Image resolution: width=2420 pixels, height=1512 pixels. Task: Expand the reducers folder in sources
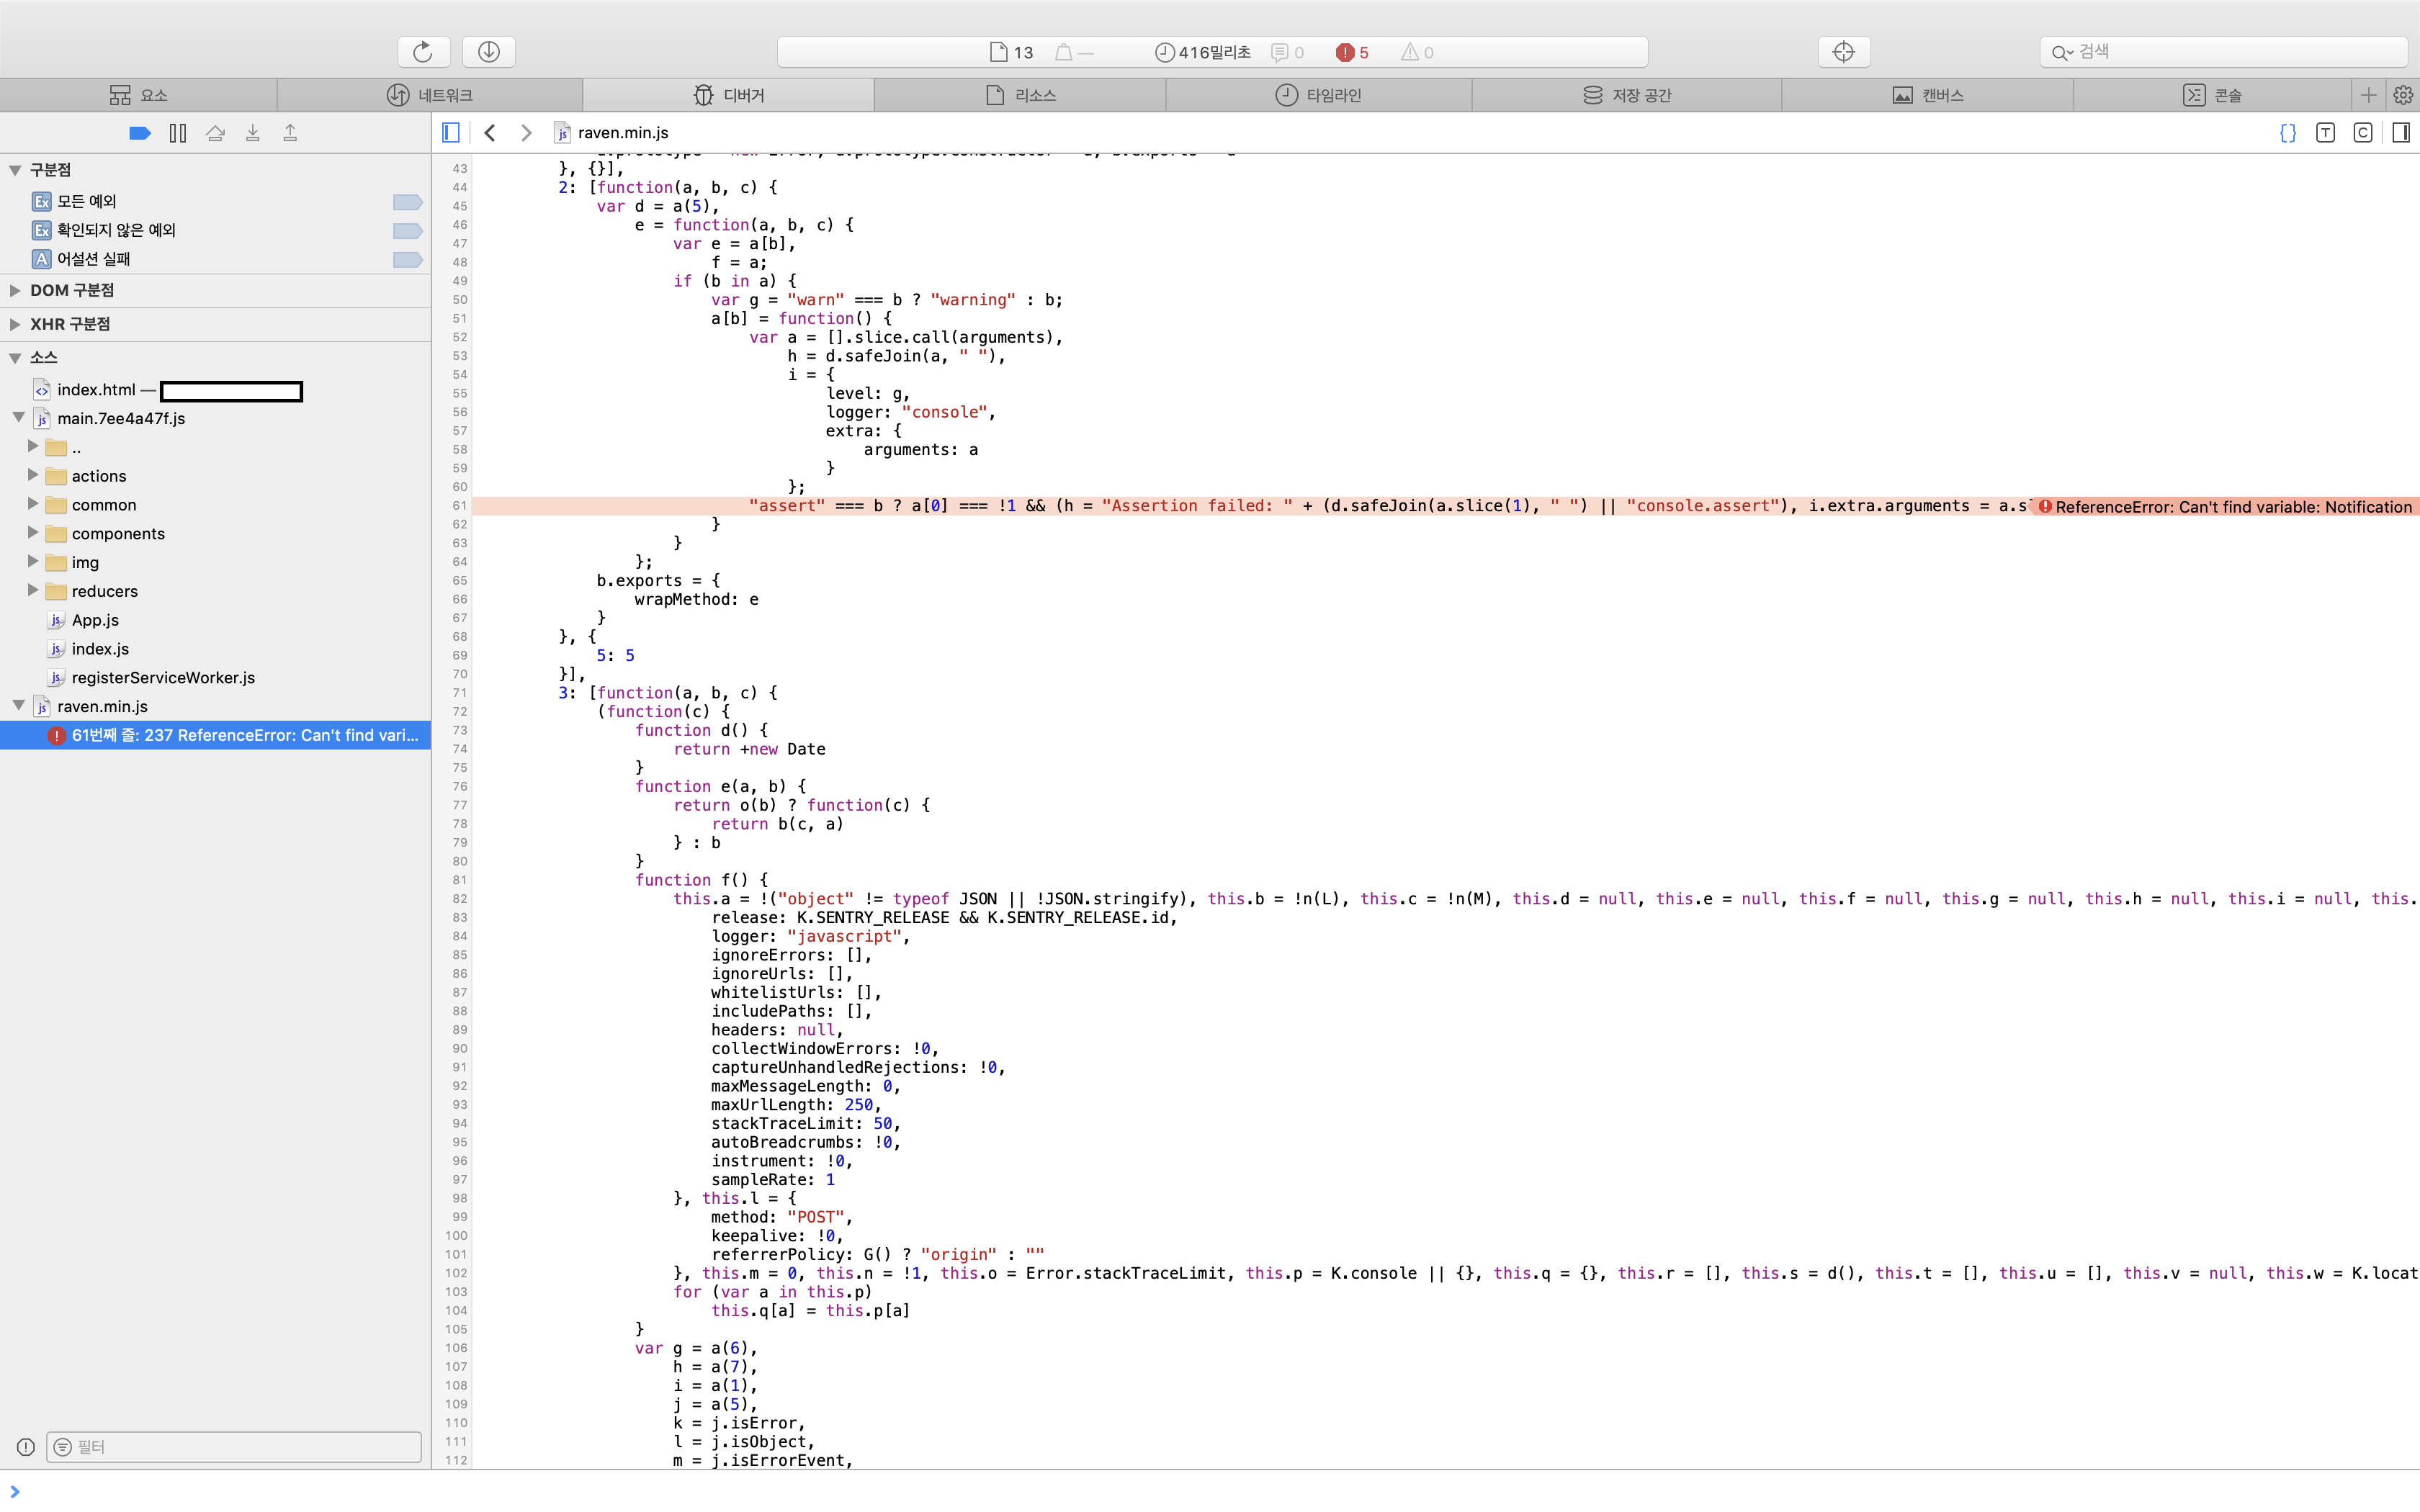[33, 591]
